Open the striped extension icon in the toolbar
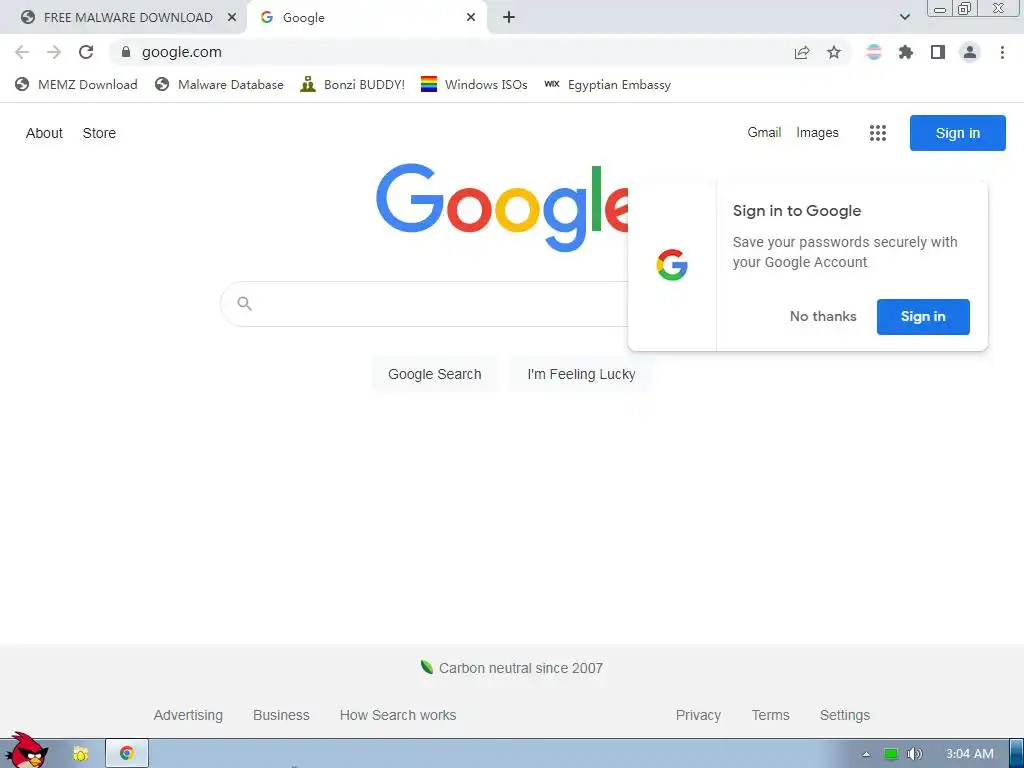Screen dimensions: 1024x768 tap(874, 52)
